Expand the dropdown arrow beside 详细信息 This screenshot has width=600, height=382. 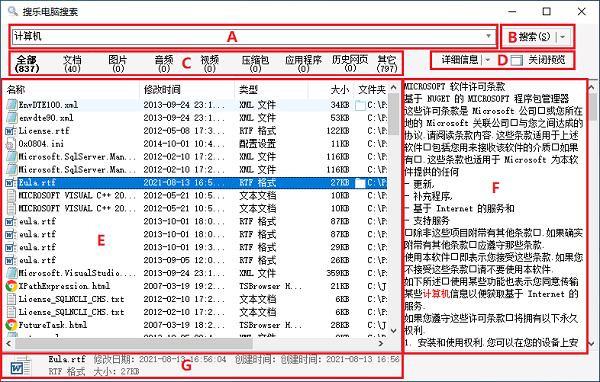488,60
